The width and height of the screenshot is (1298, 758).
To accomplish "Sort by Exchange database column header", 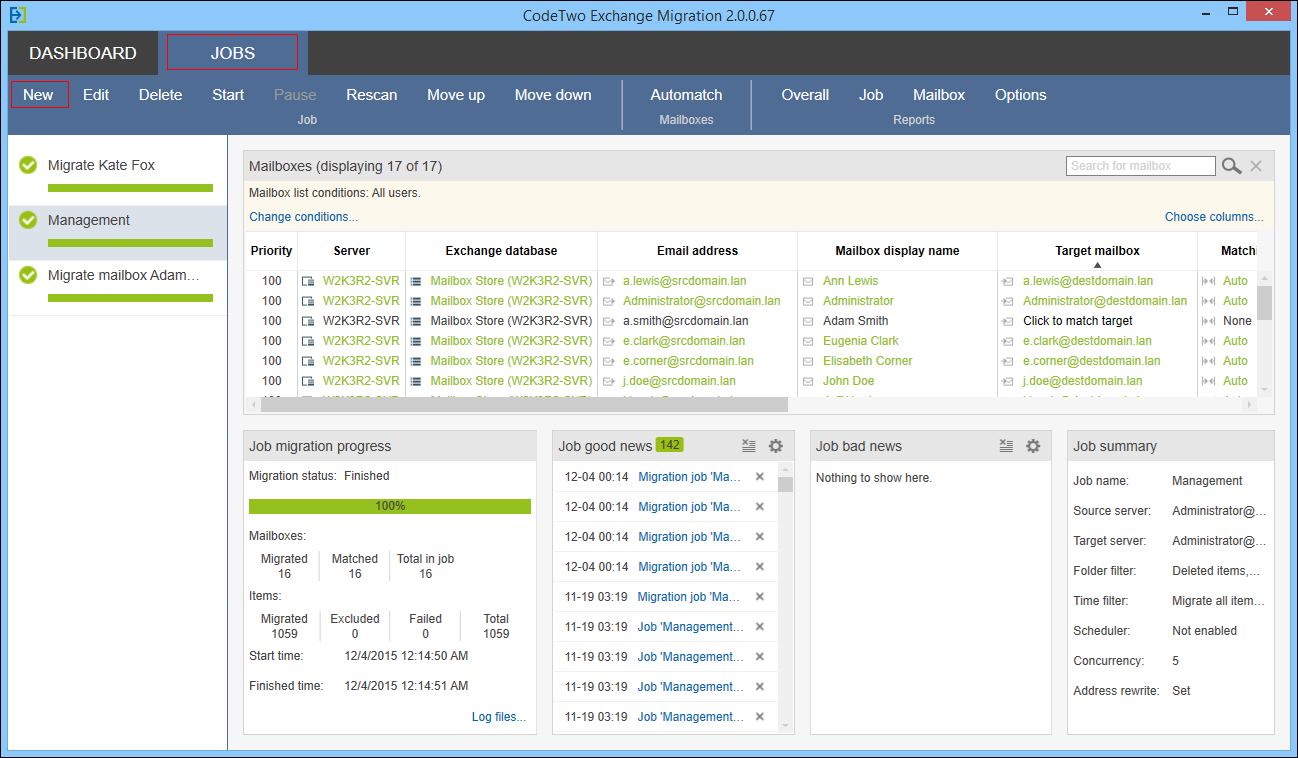I will coord(501,251).
